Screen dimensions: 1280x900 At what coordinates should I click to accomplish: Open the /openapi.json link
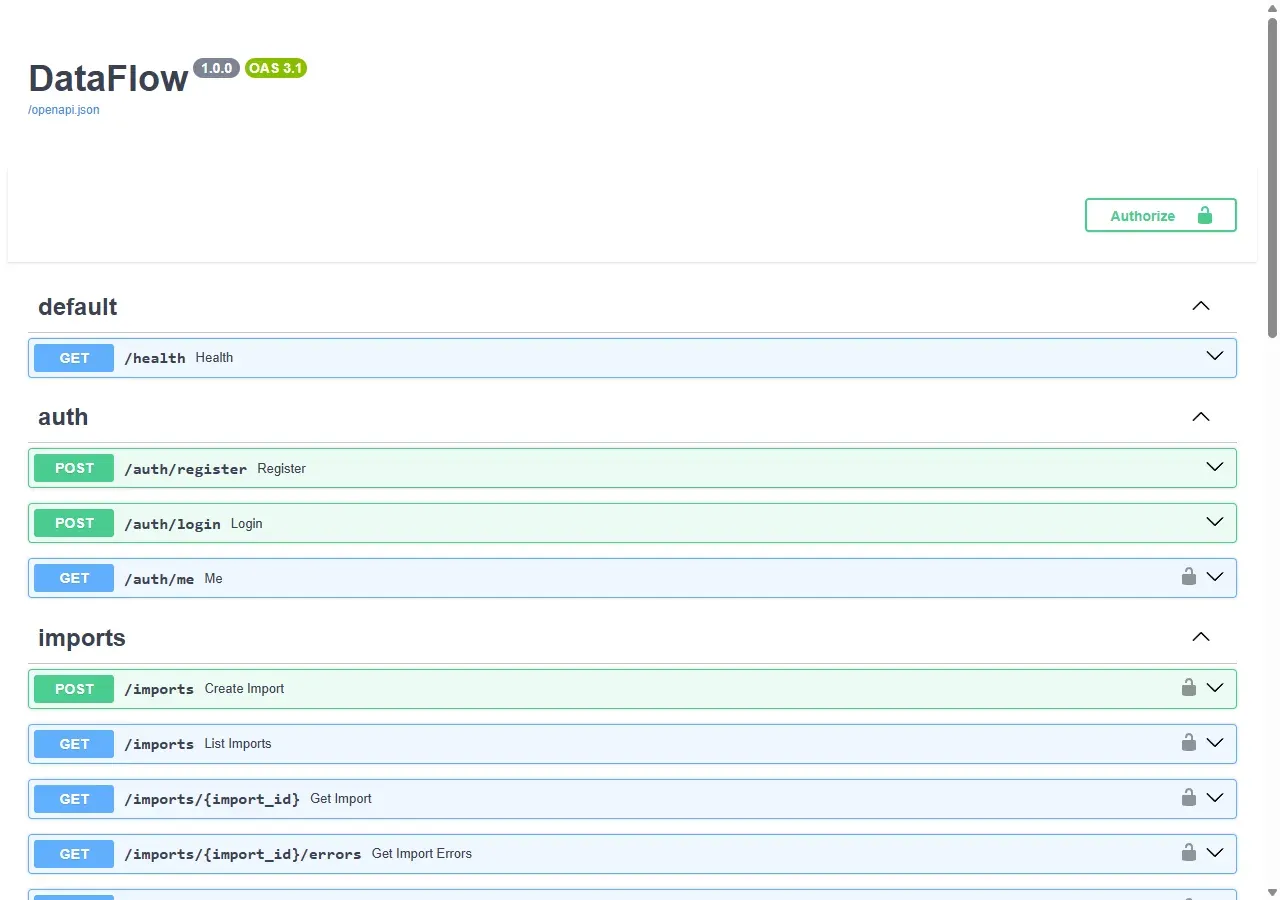pos(64,110)
